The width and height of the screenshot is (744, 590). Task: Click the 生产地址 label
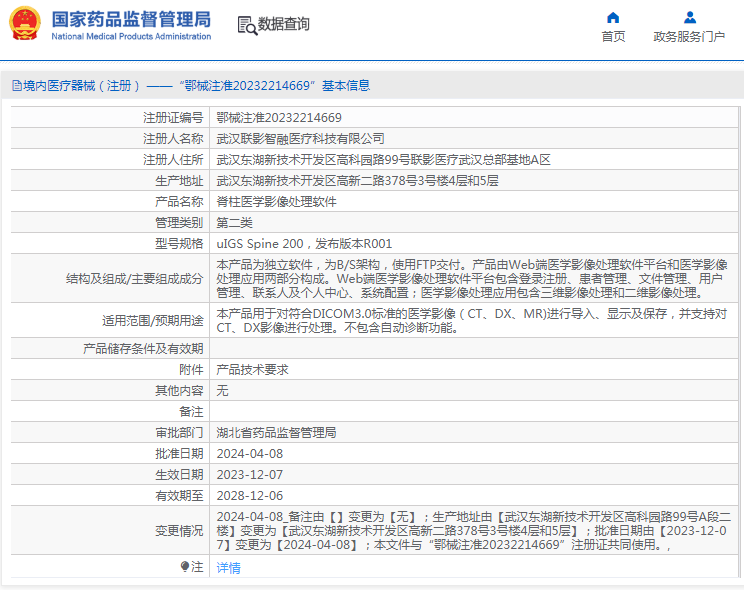pos(179,180)
